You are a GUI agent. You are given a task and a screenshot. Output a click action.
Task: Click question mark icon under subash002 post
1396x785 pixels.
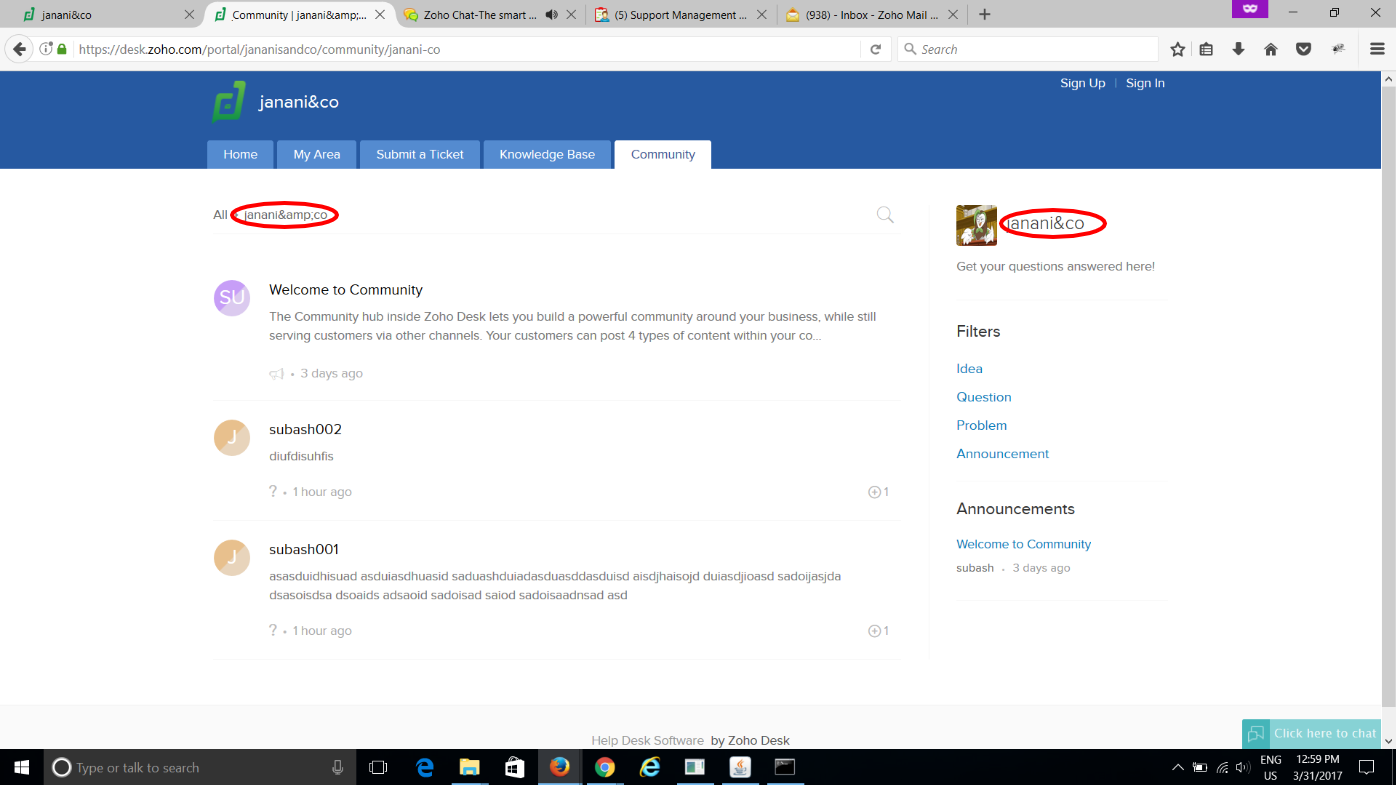(x=273, y=491)
